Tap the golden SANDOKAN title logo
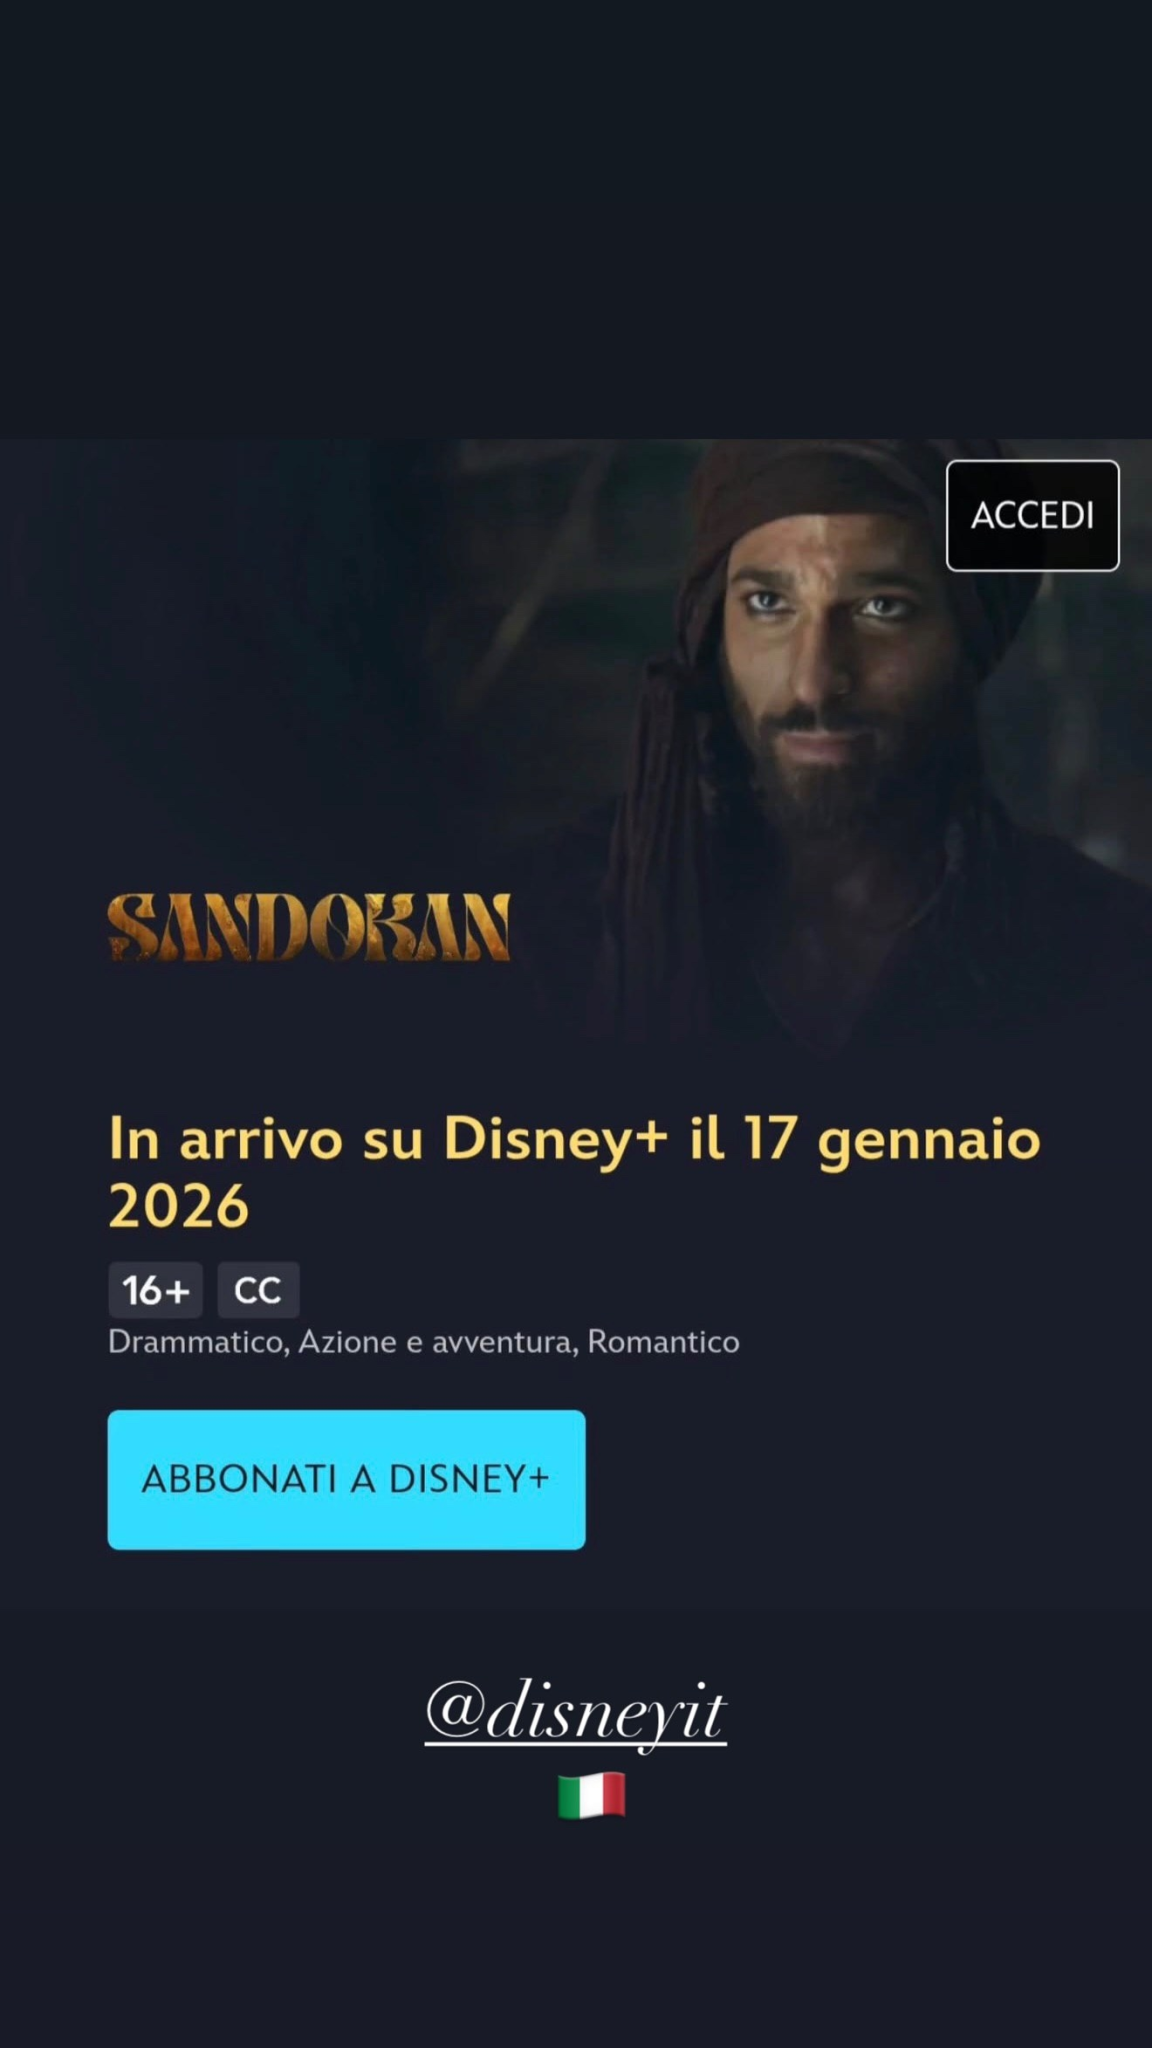This screenshot has width=1152, height=2048. (x=309, y=927)
